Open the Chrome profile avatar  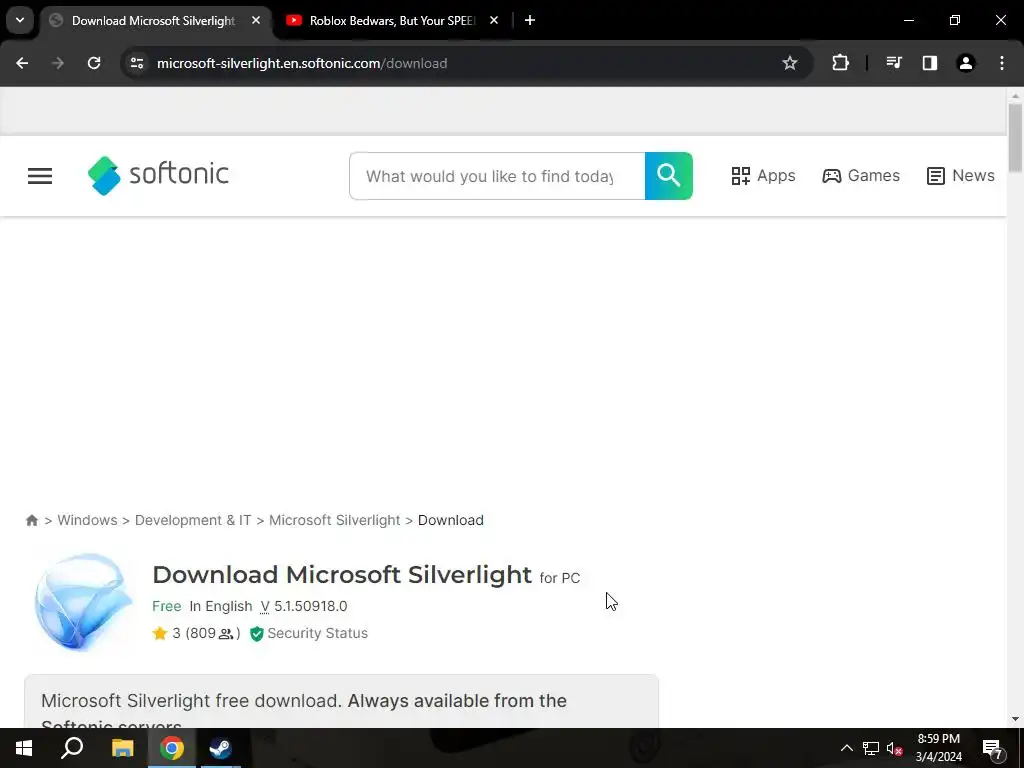coord(965,63)
